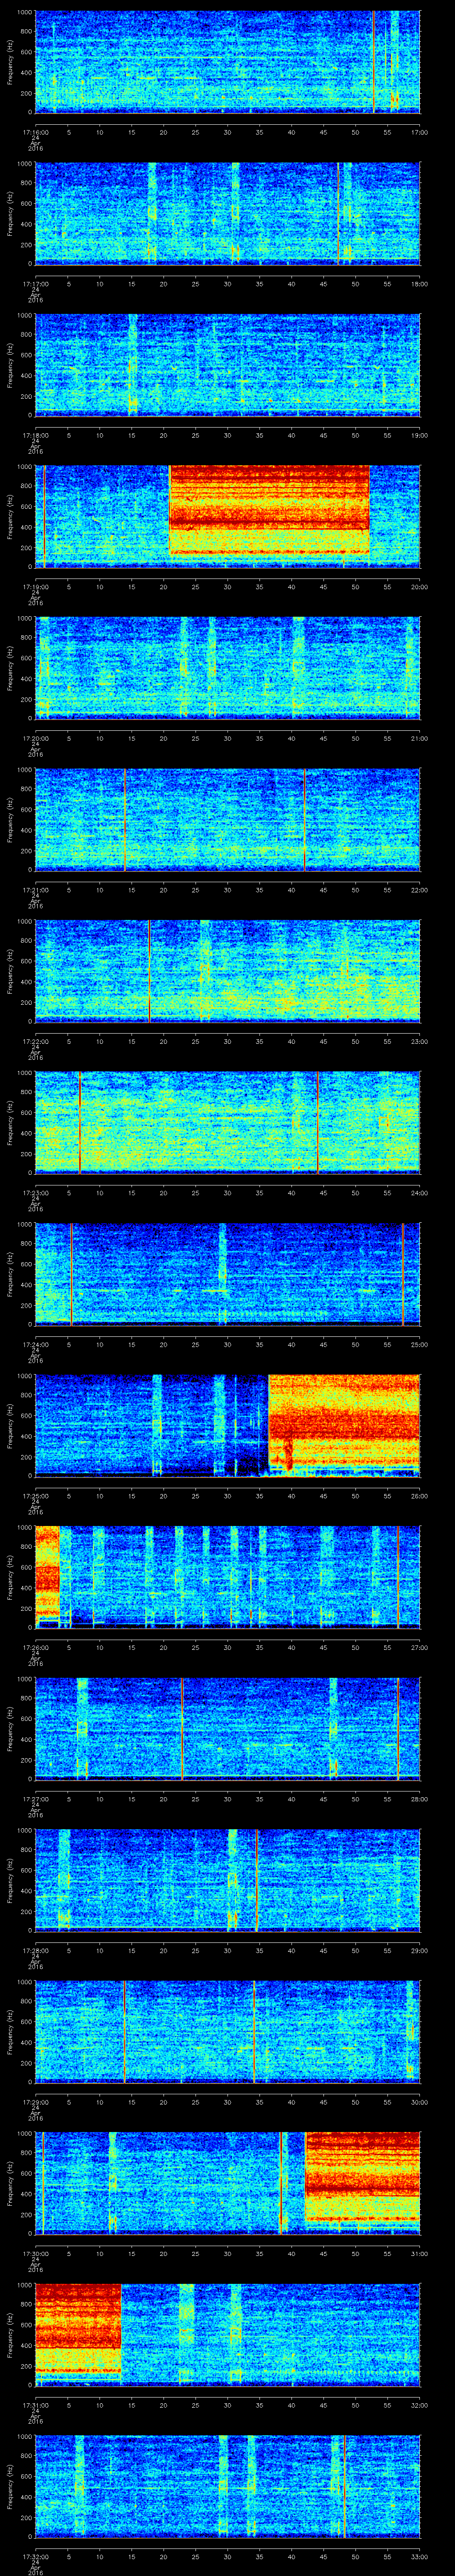Select the red noise block starting the 17:26 spectrogram

[47, 1572]
